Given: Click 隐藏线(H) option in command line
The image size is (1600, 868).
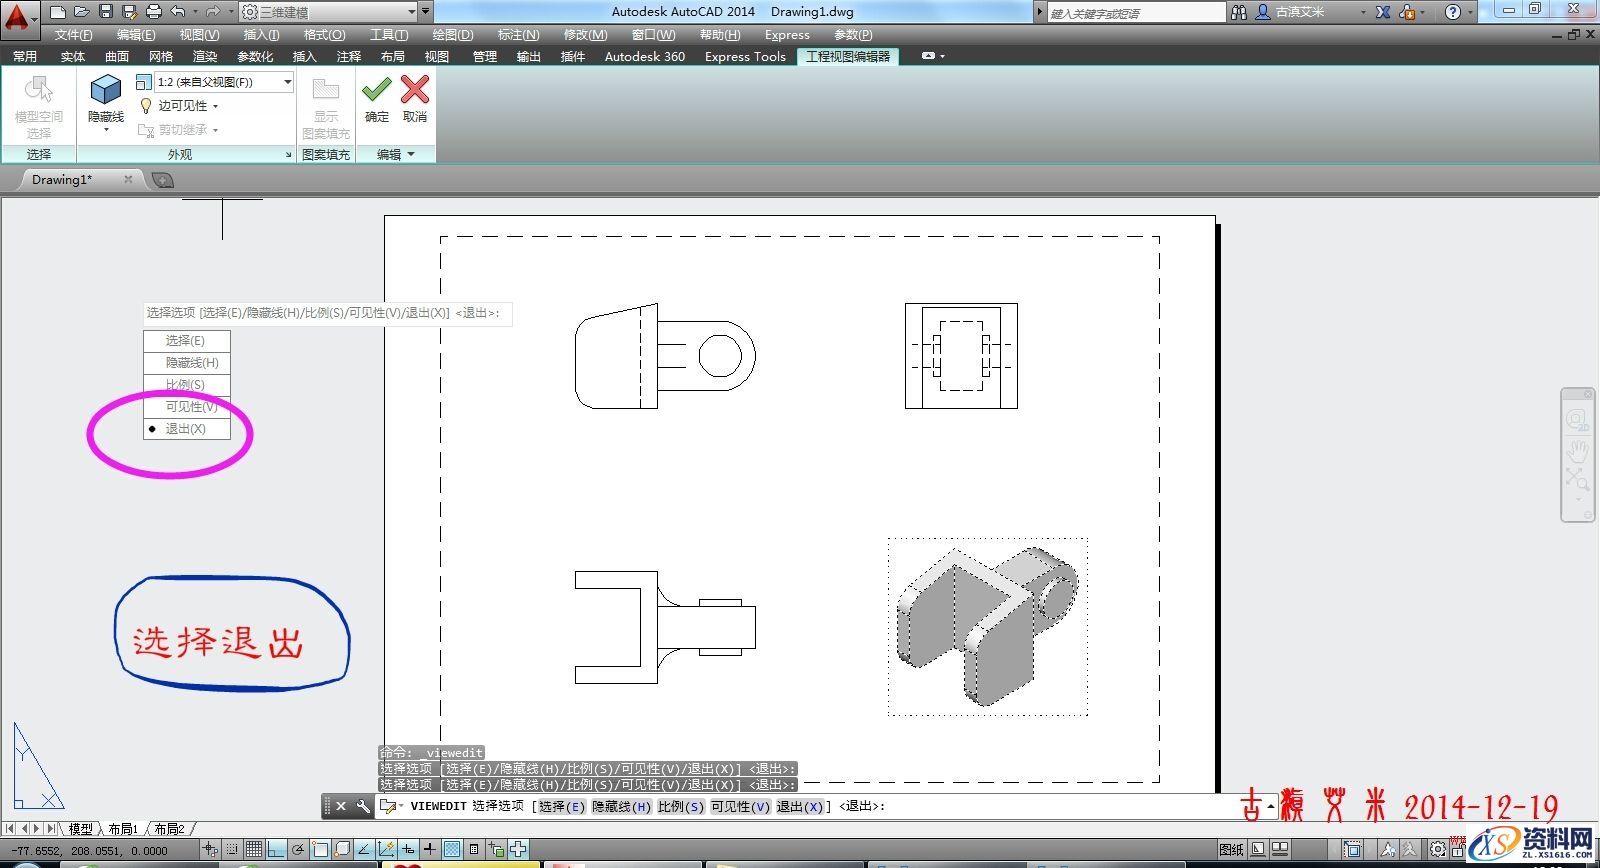Looking at the screenshot, I should click(x=621, y=806).
